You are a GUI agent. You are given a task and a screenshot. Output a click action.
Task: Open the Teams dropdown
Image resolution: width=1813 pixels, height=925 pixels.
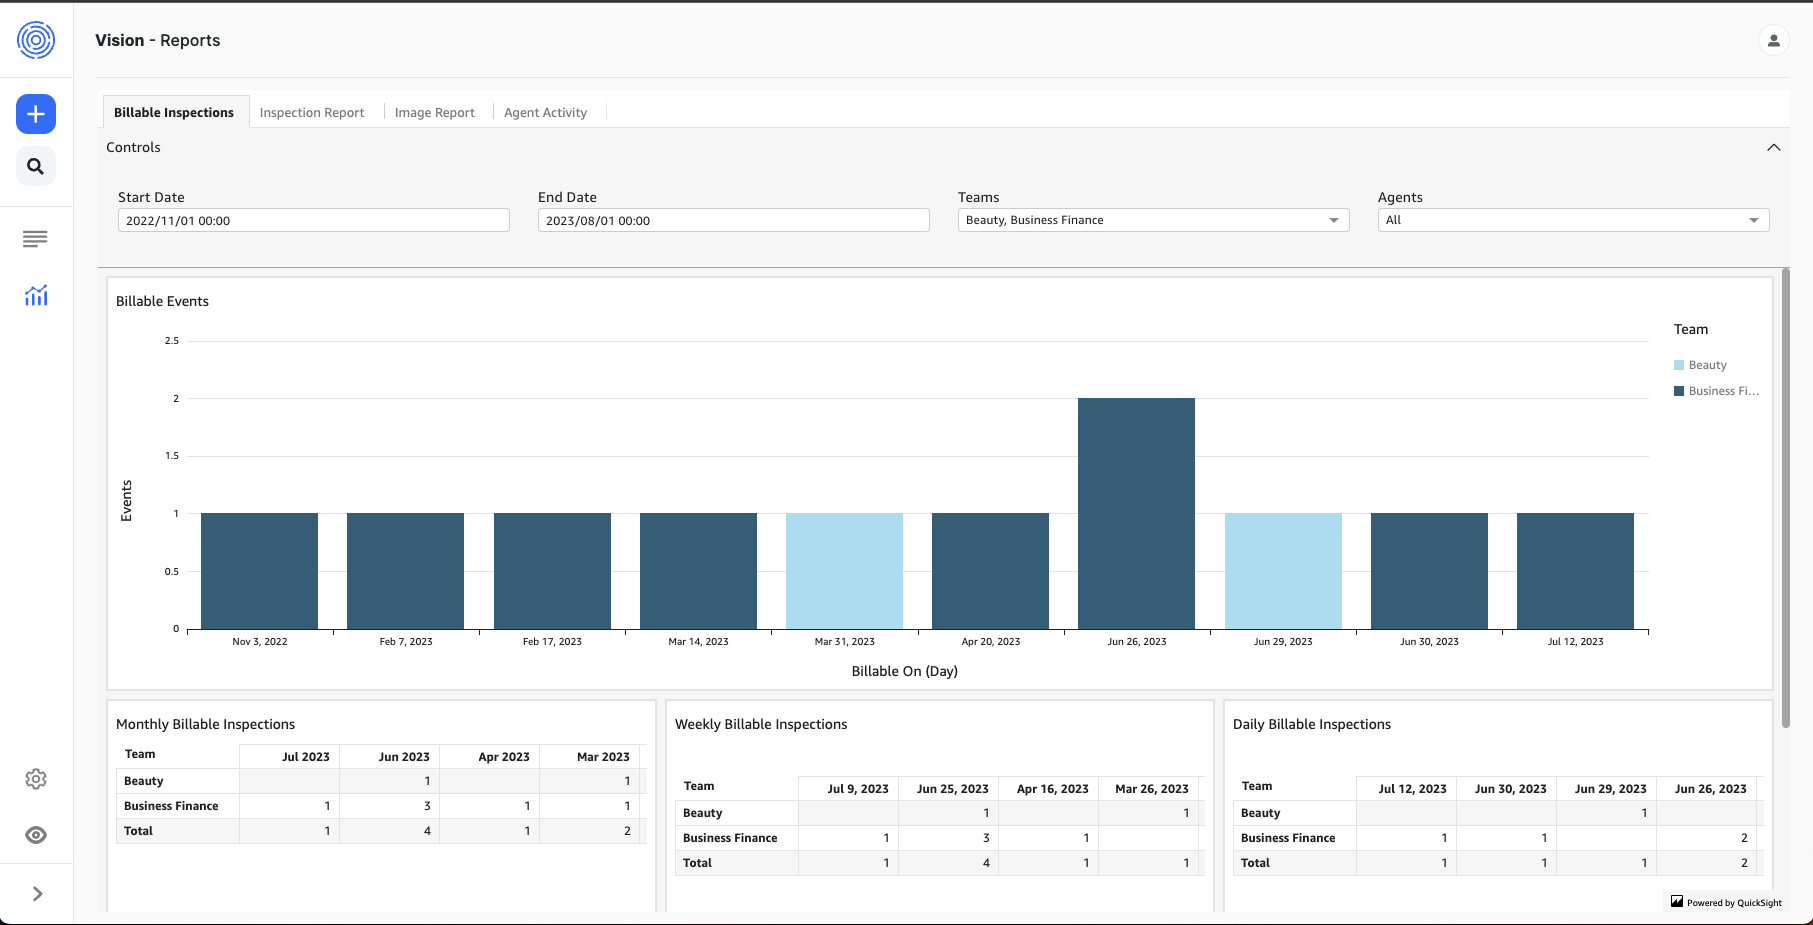1154,220
